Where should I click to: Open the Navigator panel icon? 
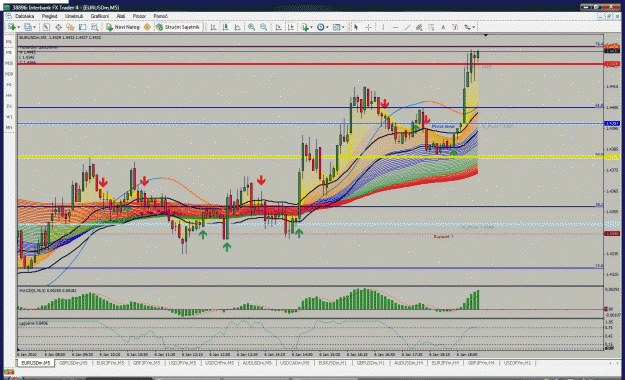[x=71, y=27]
